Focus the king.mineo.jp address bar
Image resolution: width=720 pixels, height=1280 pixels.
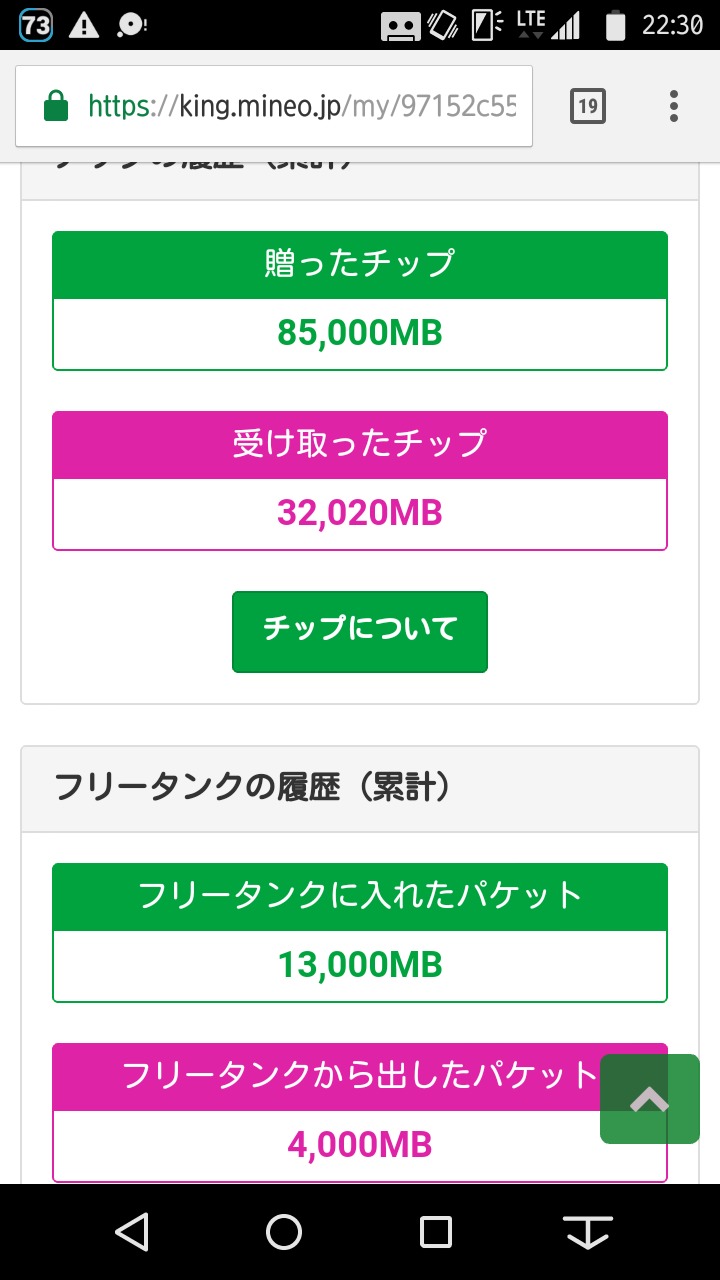[300, 106]
